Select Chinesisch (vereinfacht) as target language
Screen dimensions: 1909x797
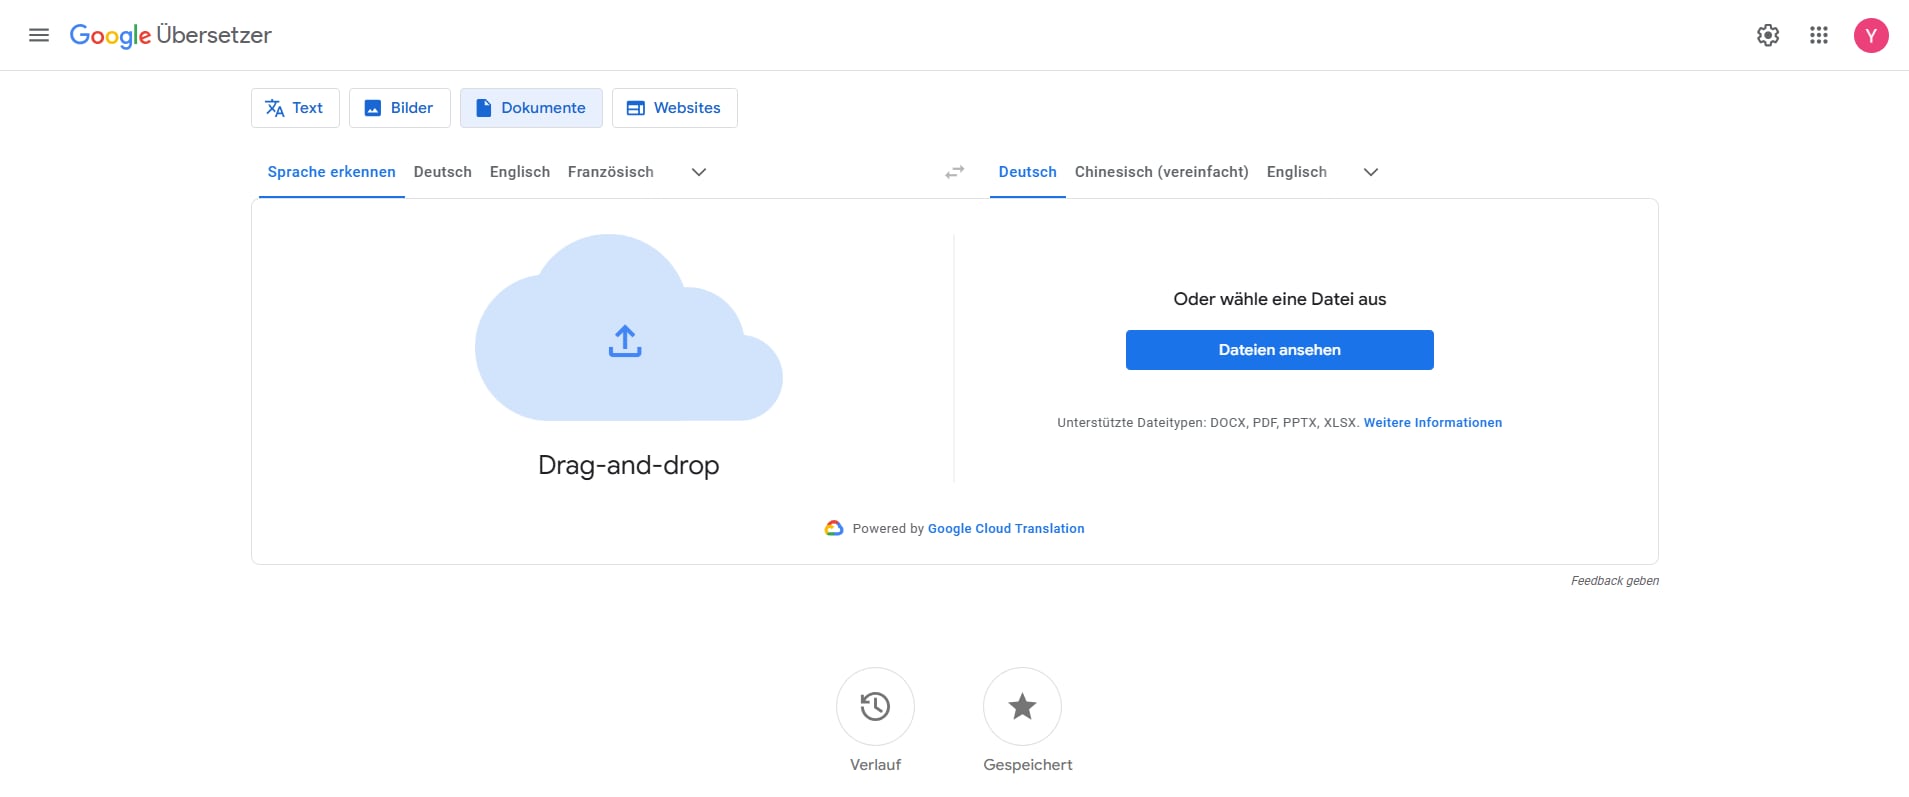tap(1162, 172)
